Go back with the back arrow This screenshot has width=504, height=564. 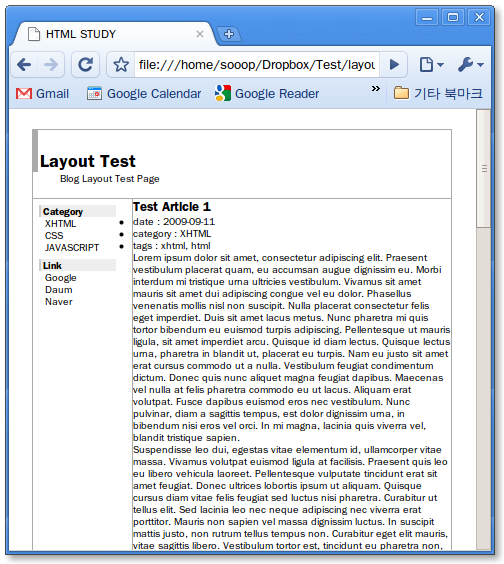[x=24, y=65]
